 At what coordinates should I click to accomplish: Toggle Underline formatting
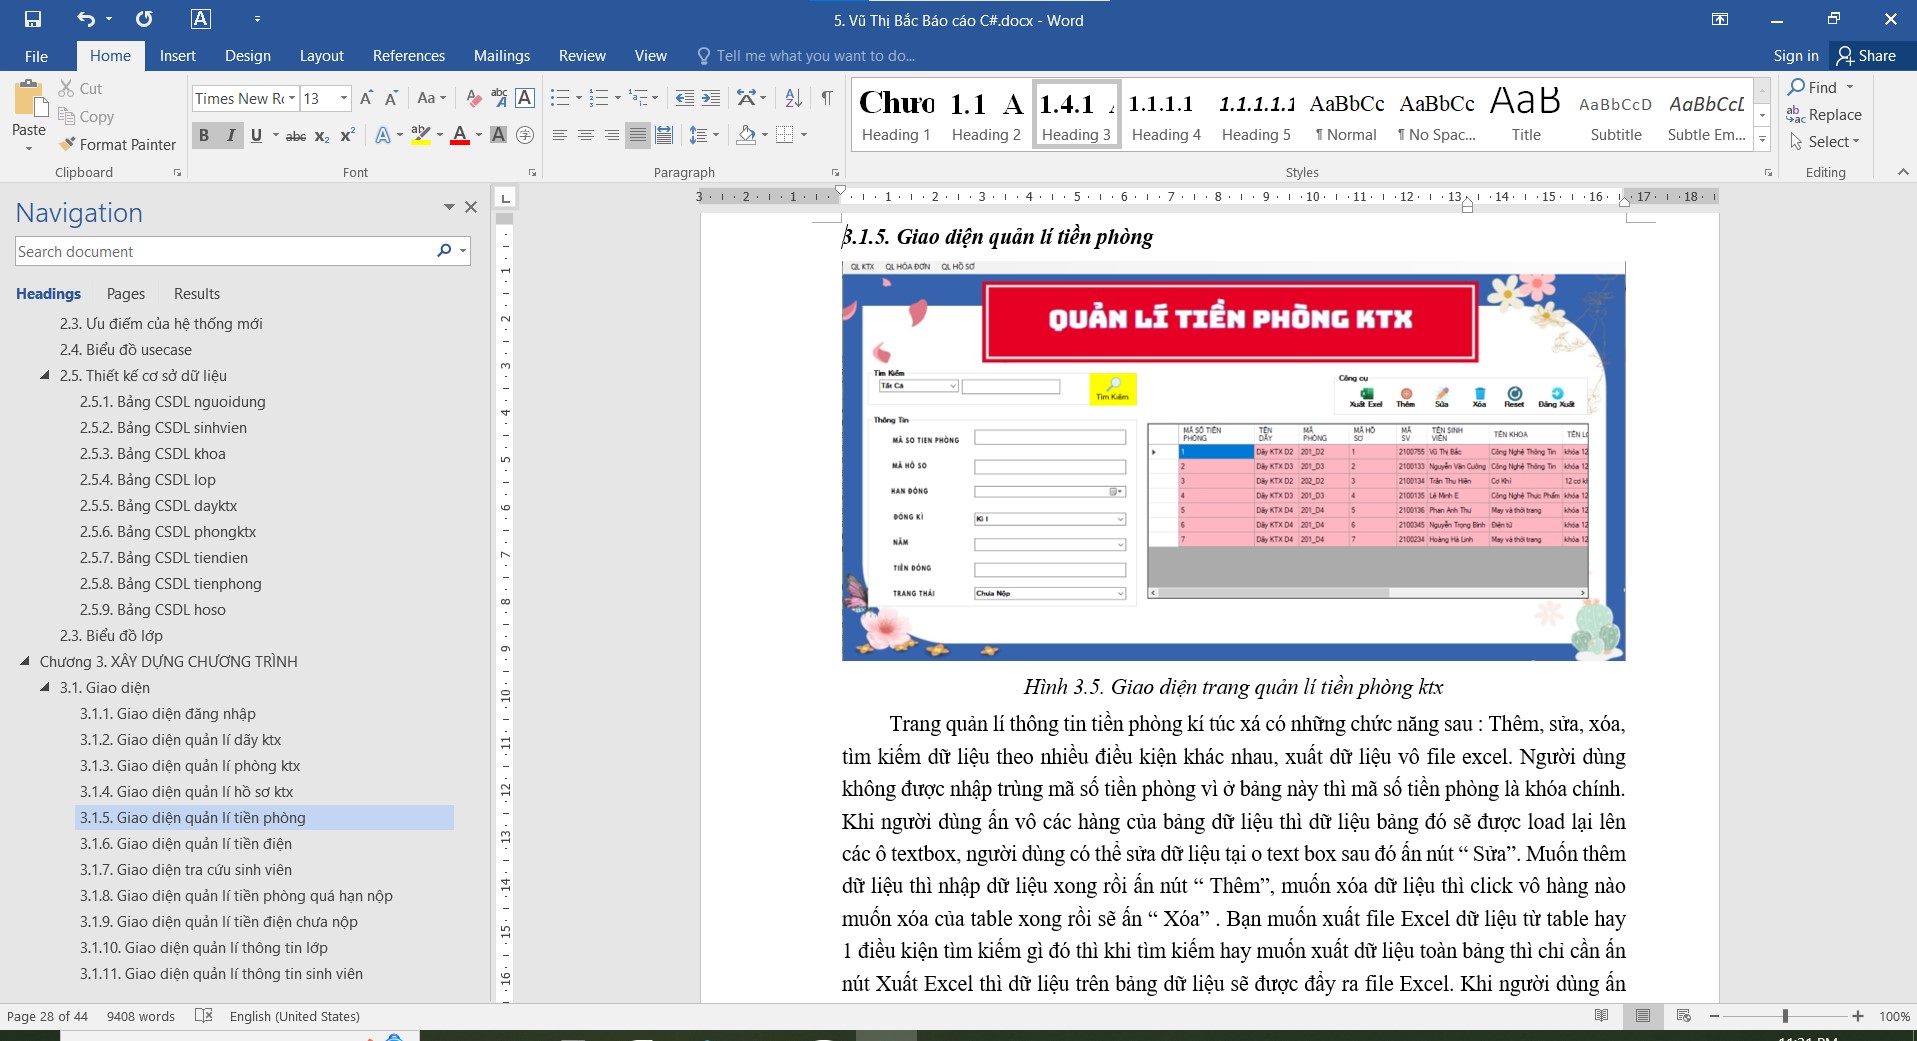256,136
